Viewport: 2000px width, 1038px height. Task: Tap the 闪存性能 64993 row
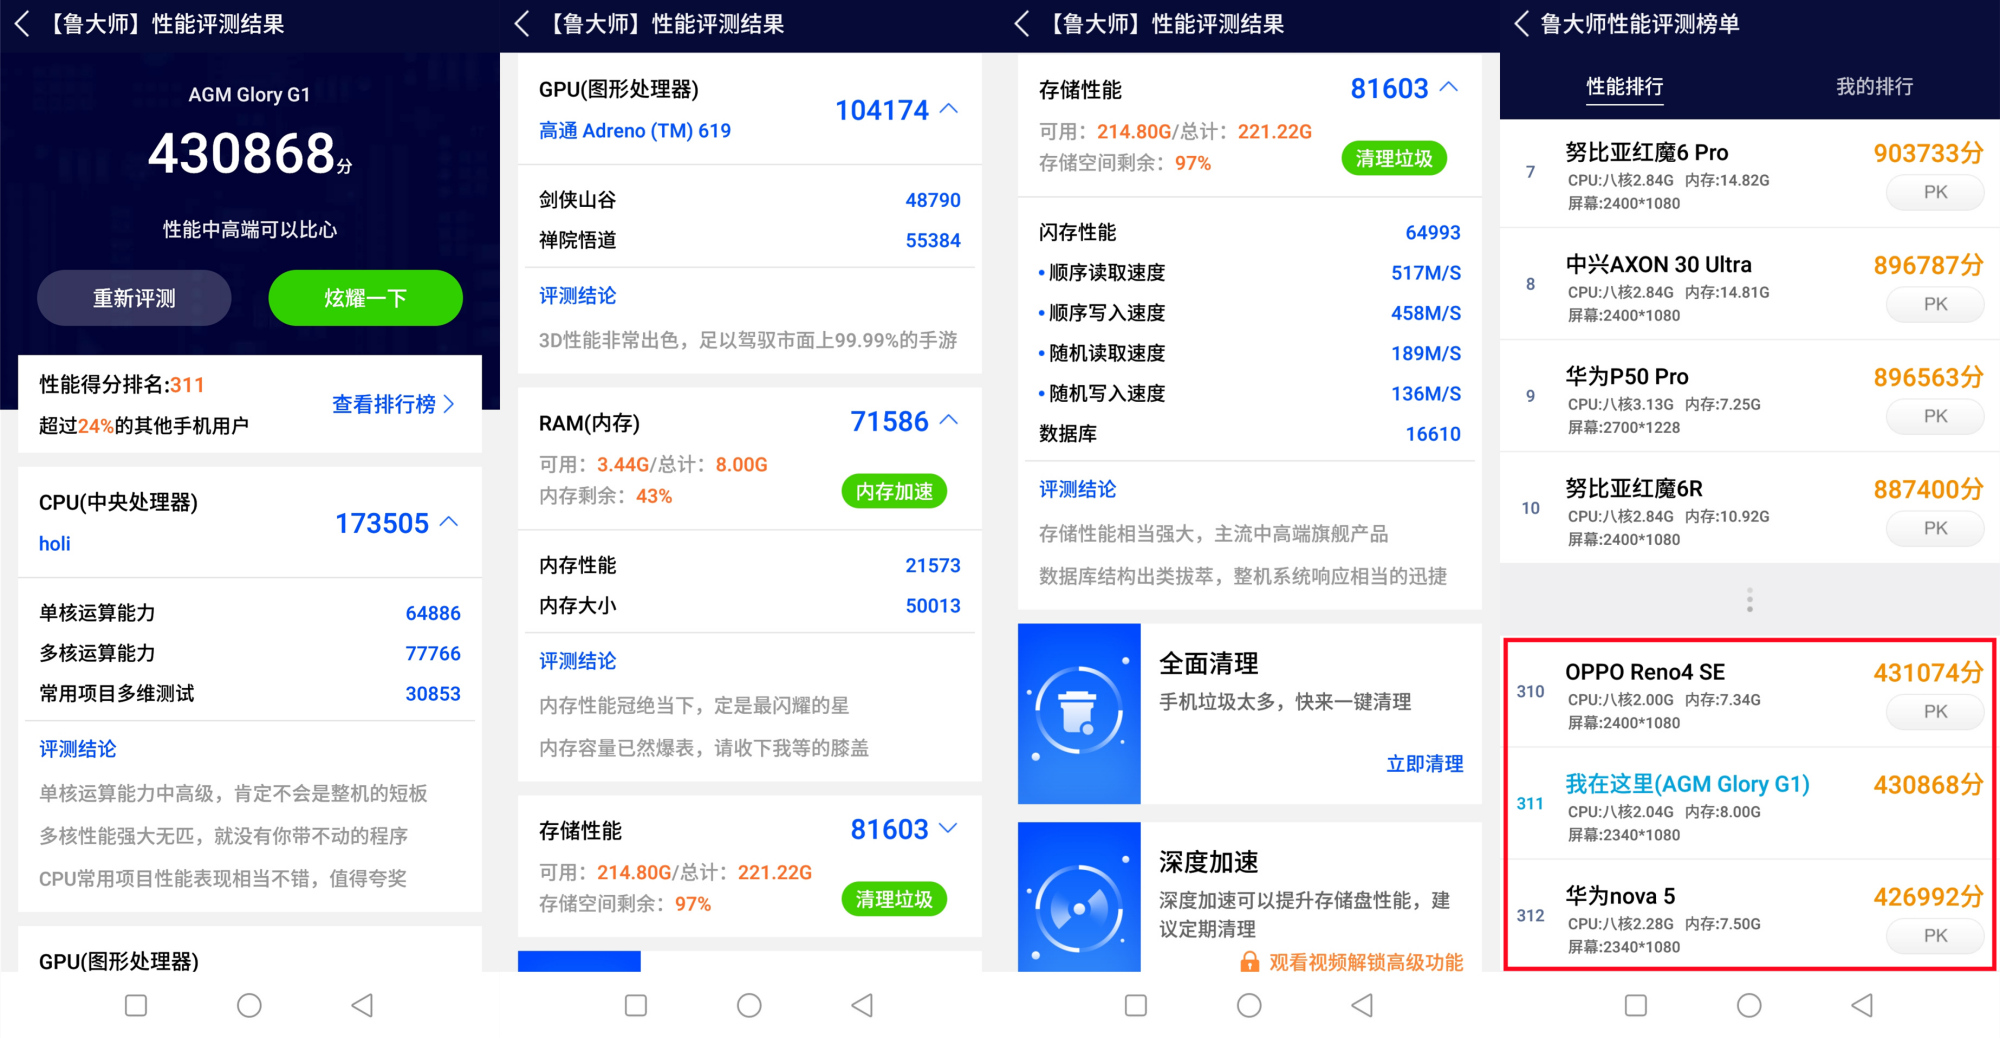coord(1250,232)
